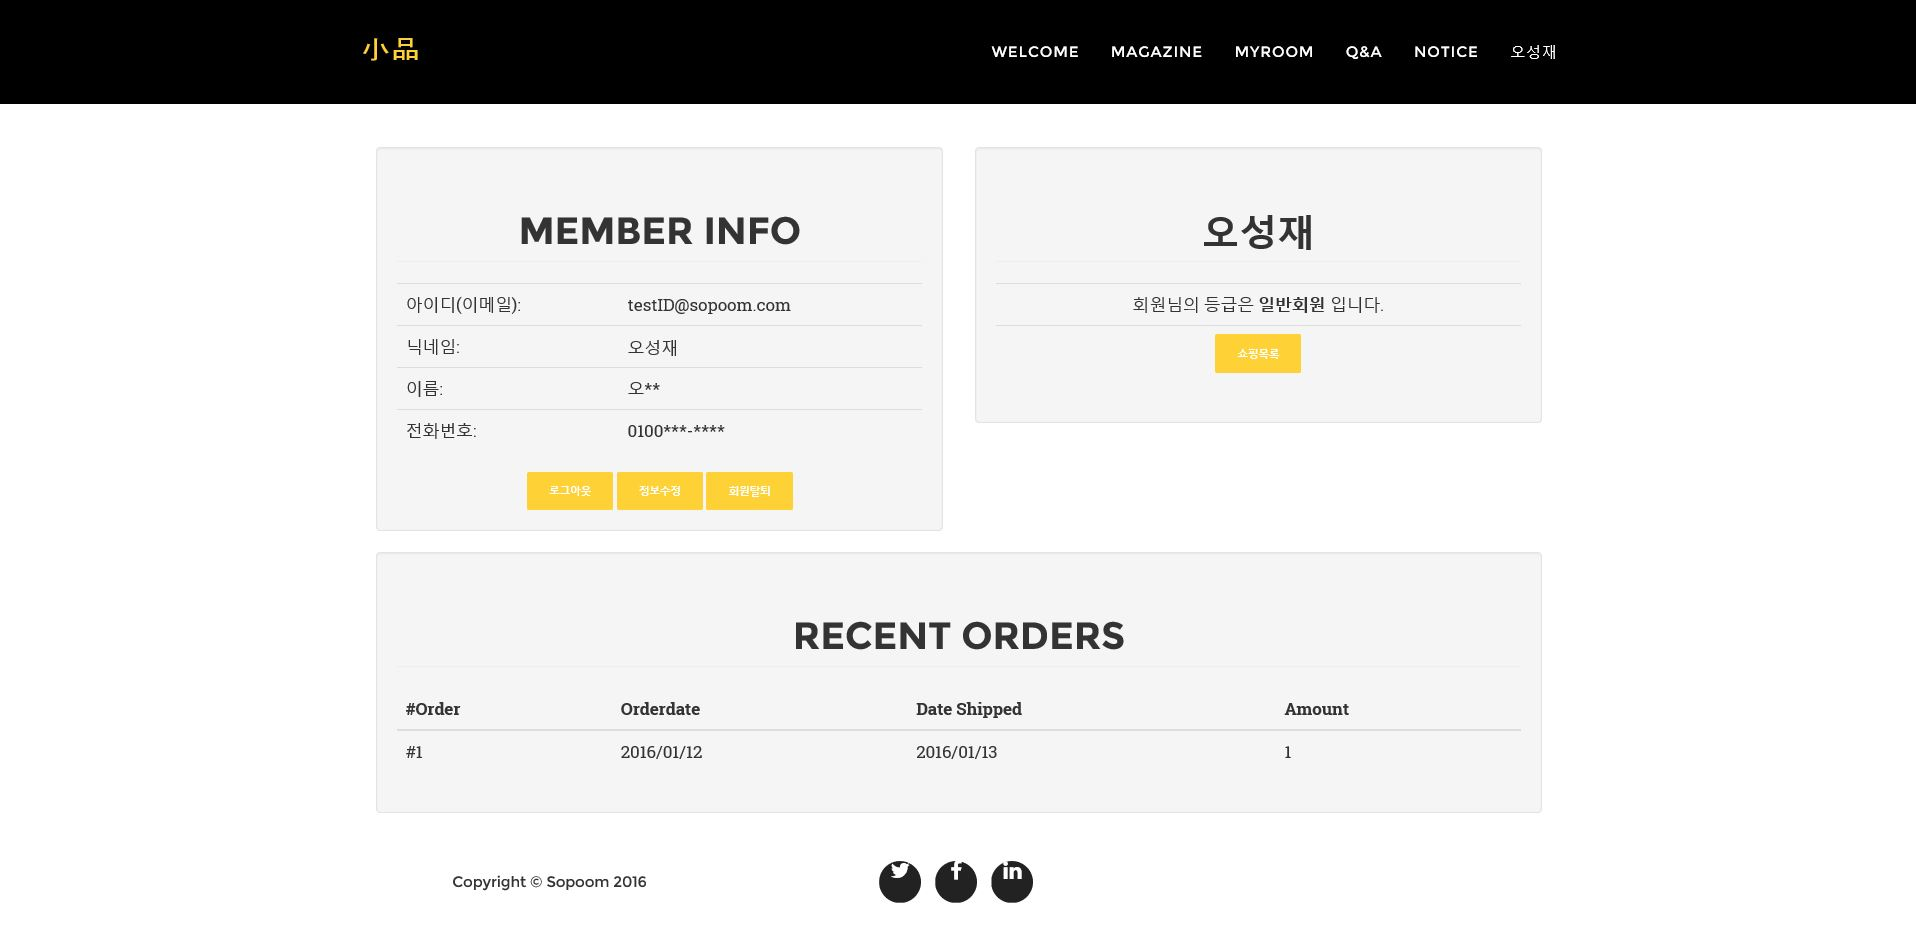Click the Amount column header

coord(1316,709)
